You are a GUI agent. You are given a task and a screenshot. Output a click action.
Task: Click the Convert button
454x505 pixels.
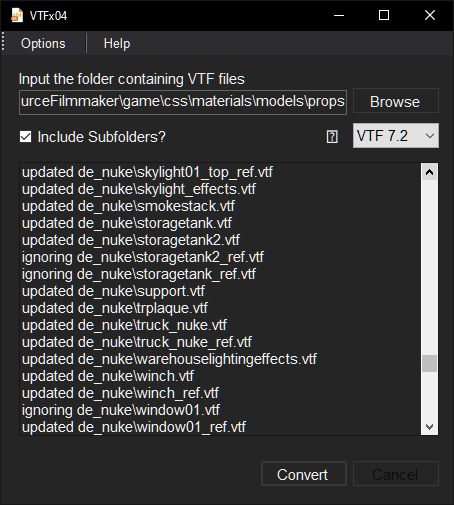(x=304, y=474)
